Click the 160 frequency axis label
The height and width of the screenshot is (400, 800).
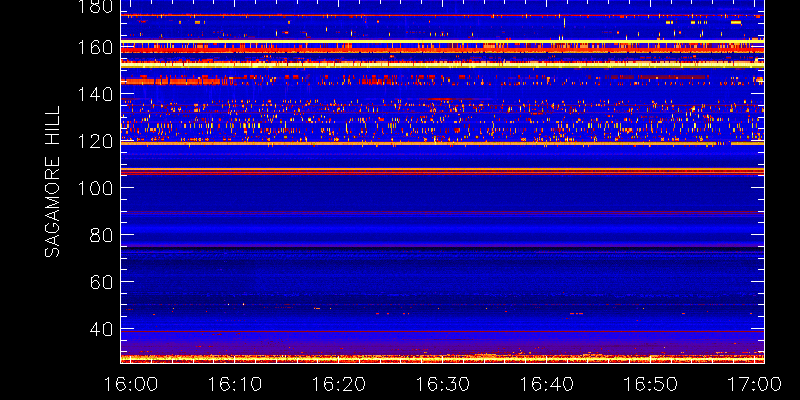(96, 47)
